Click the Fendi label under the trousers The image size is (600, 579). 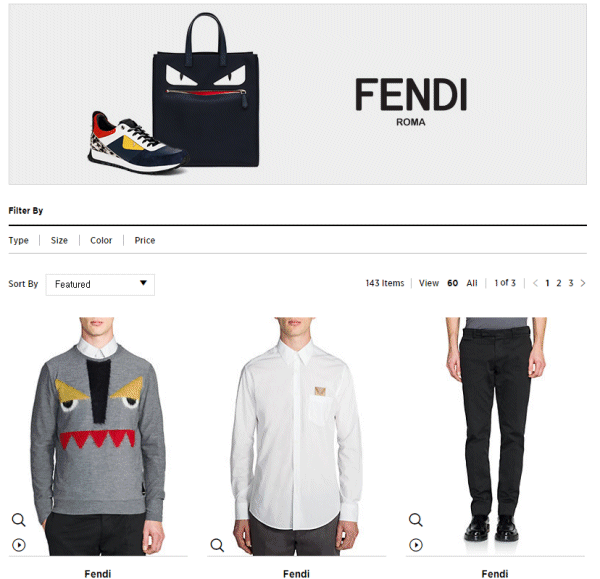click(495, 574)
